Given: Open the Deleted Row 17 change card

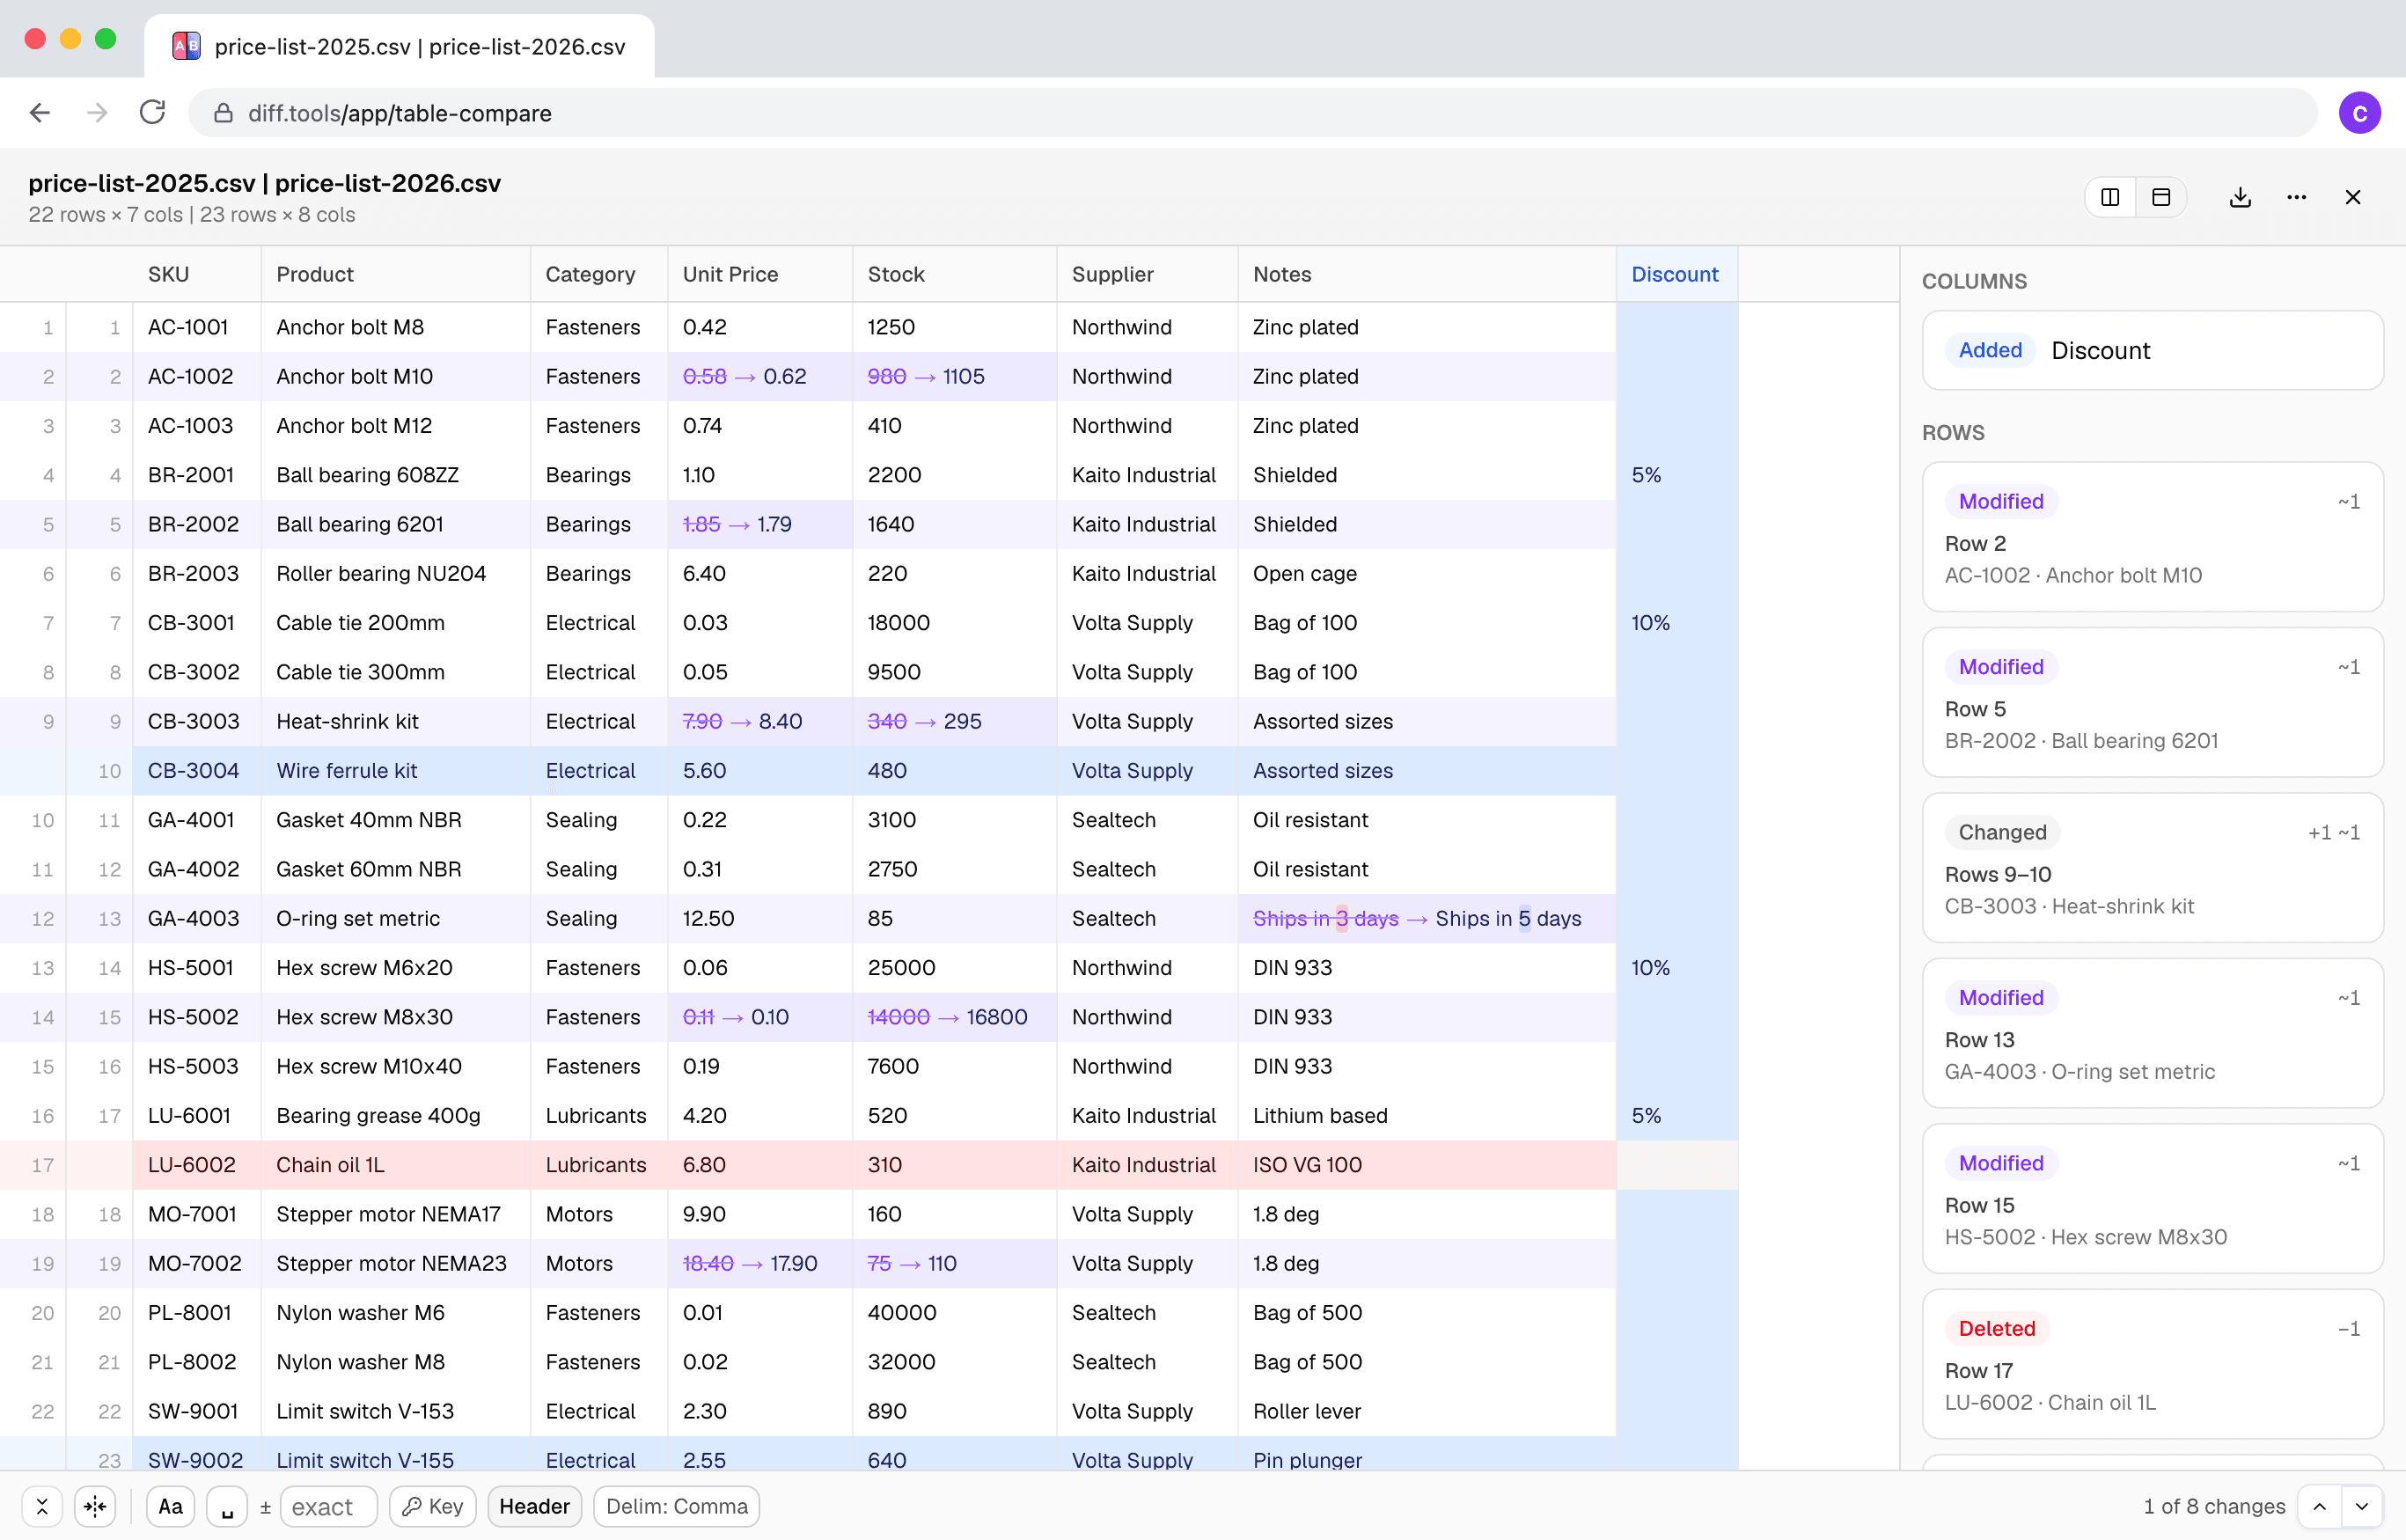Looking at the screenshot, I should tap(2153, 1364).
